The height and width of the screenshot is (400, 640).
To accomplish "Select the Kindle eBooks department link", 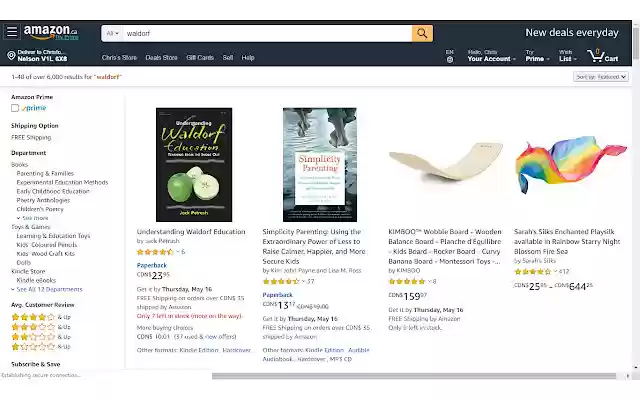I will coord(36,280).
